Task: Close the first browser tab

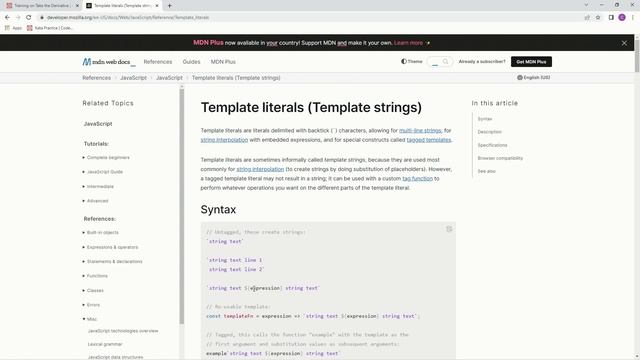Action: [x=77, y=6]
